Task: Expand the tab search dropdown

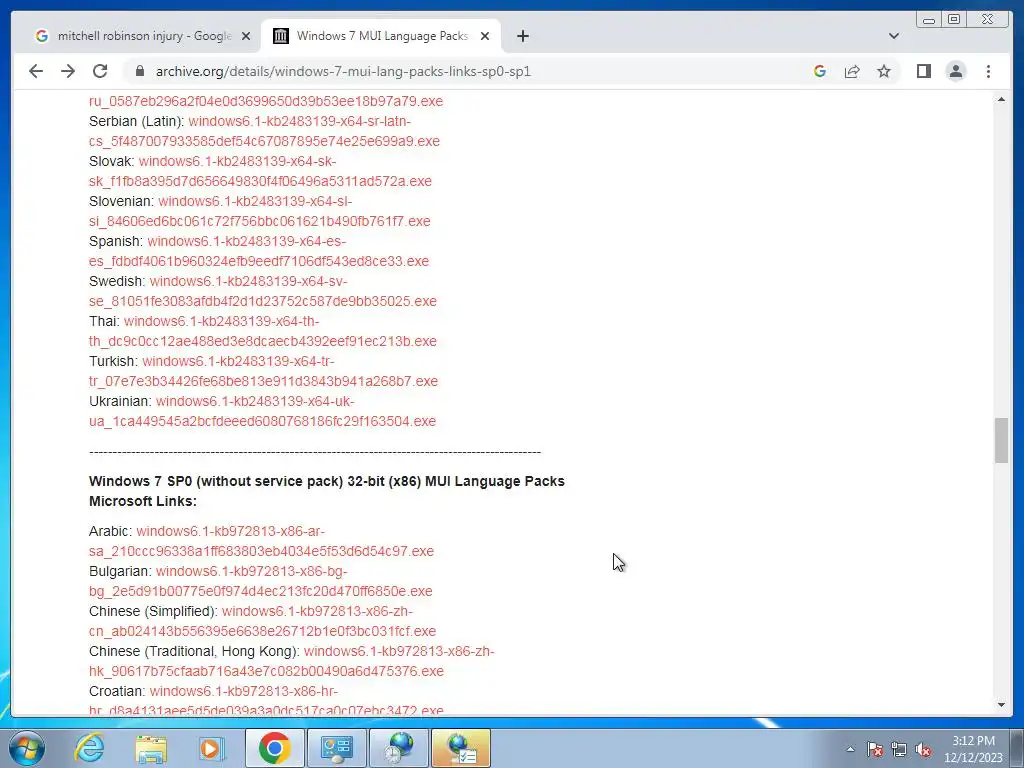Action: point(893,36)
